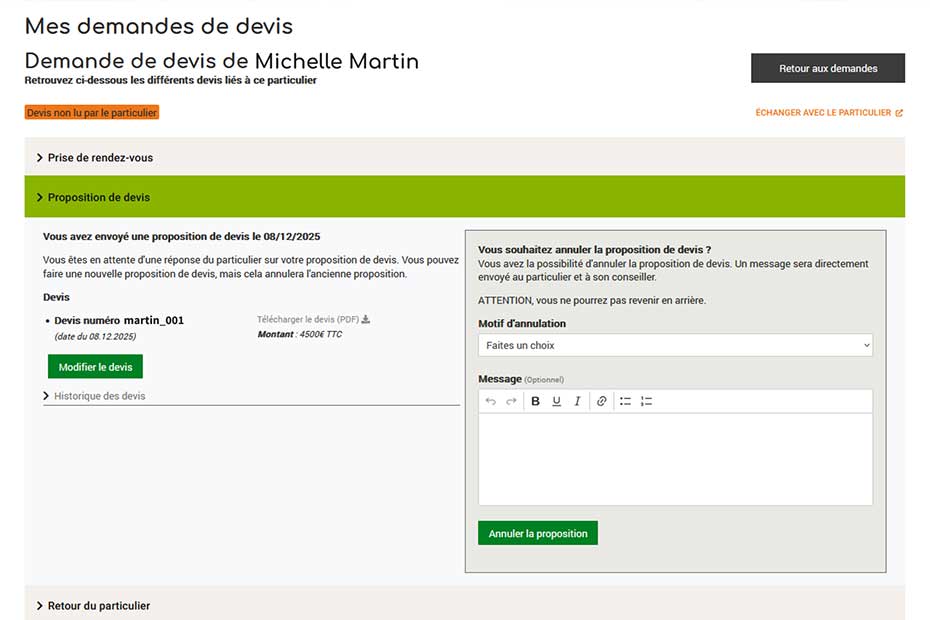Click the Télécharger le devis (PDF) link

[x=308, y=320]
